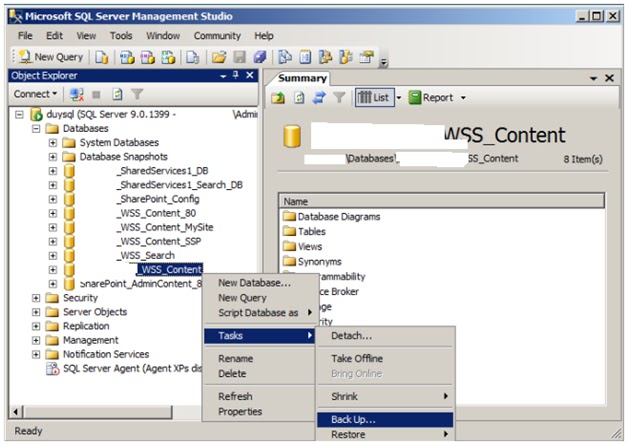The width and height of the screenshot is (628, 445).
Task: Expand the _SharePoint_Config database
Action: (x=52, y=199)
